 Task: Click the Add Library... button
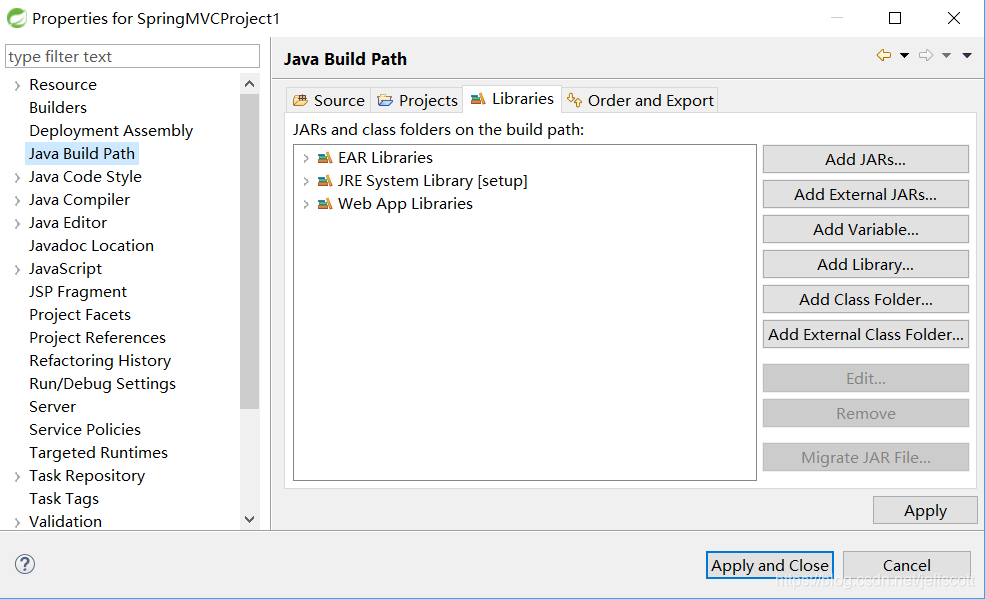[866, 264]
